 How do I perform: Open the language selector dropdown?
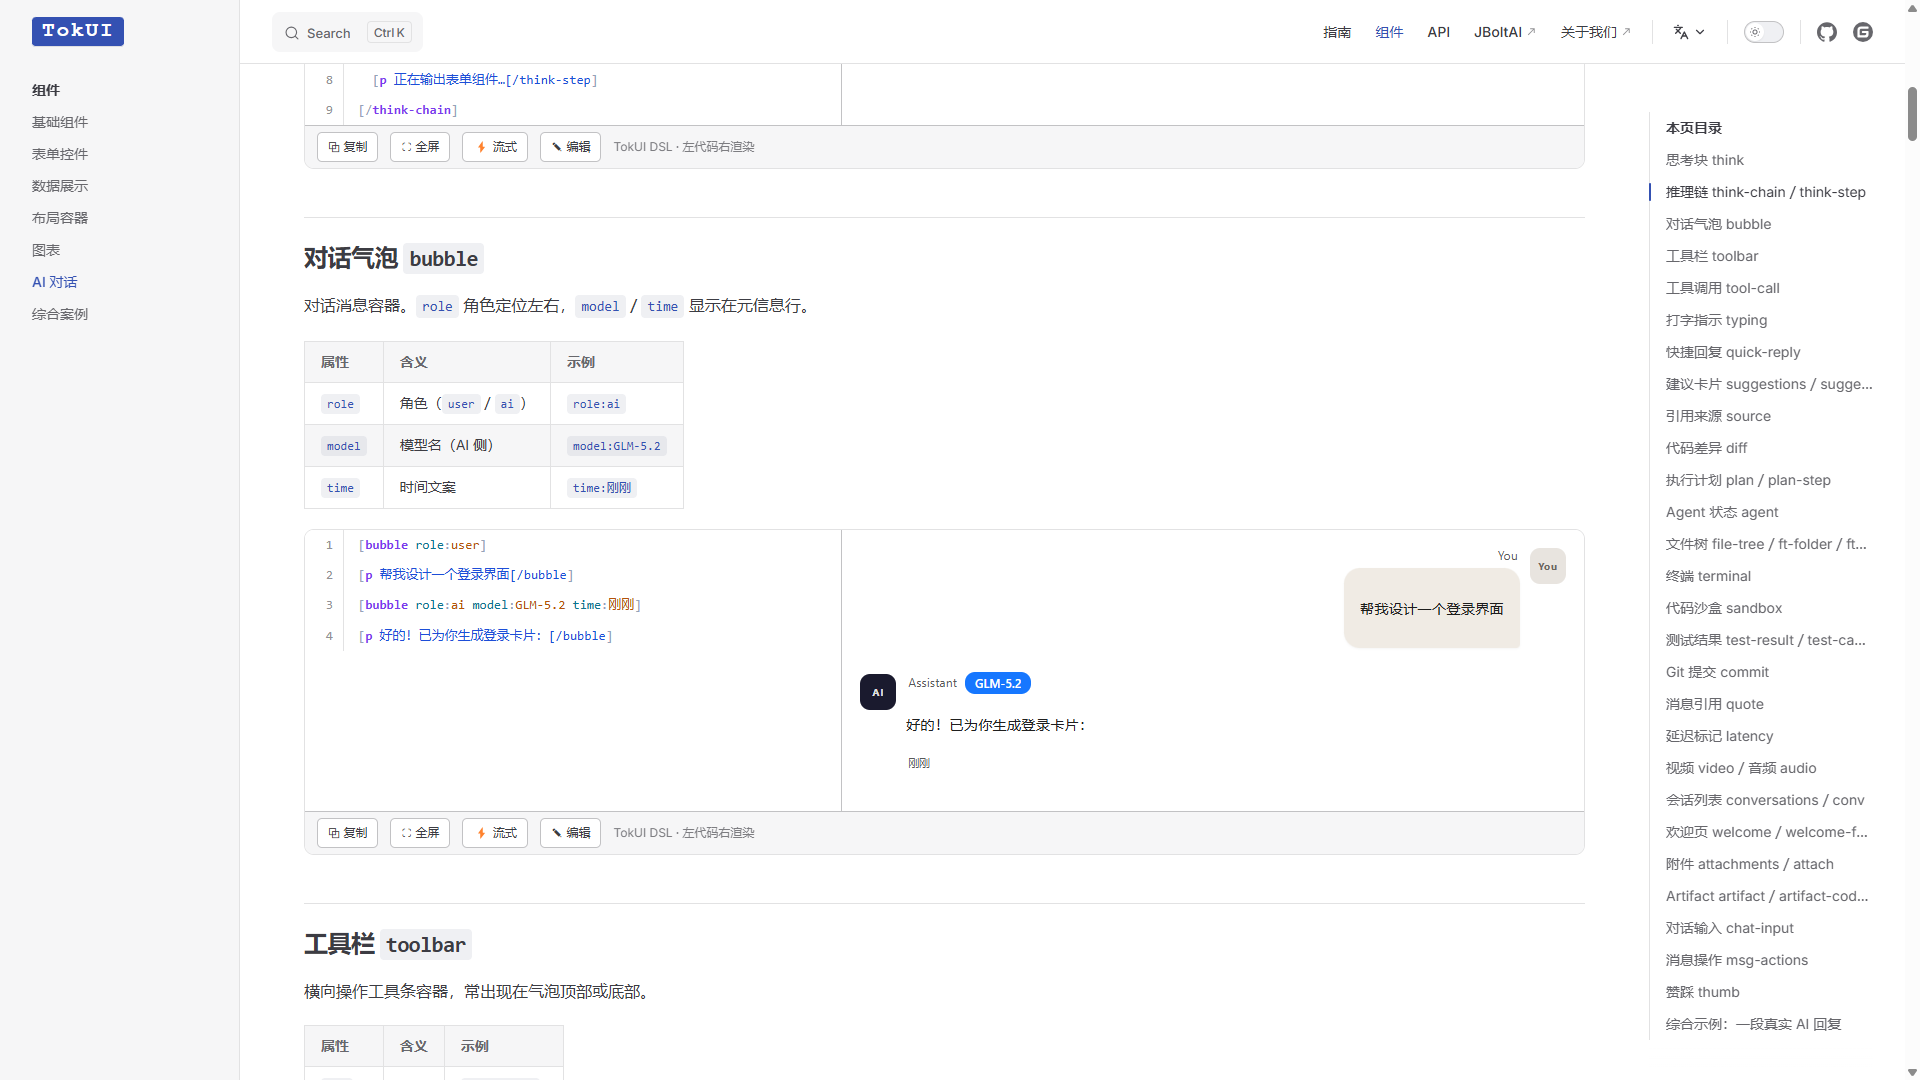1689,32
